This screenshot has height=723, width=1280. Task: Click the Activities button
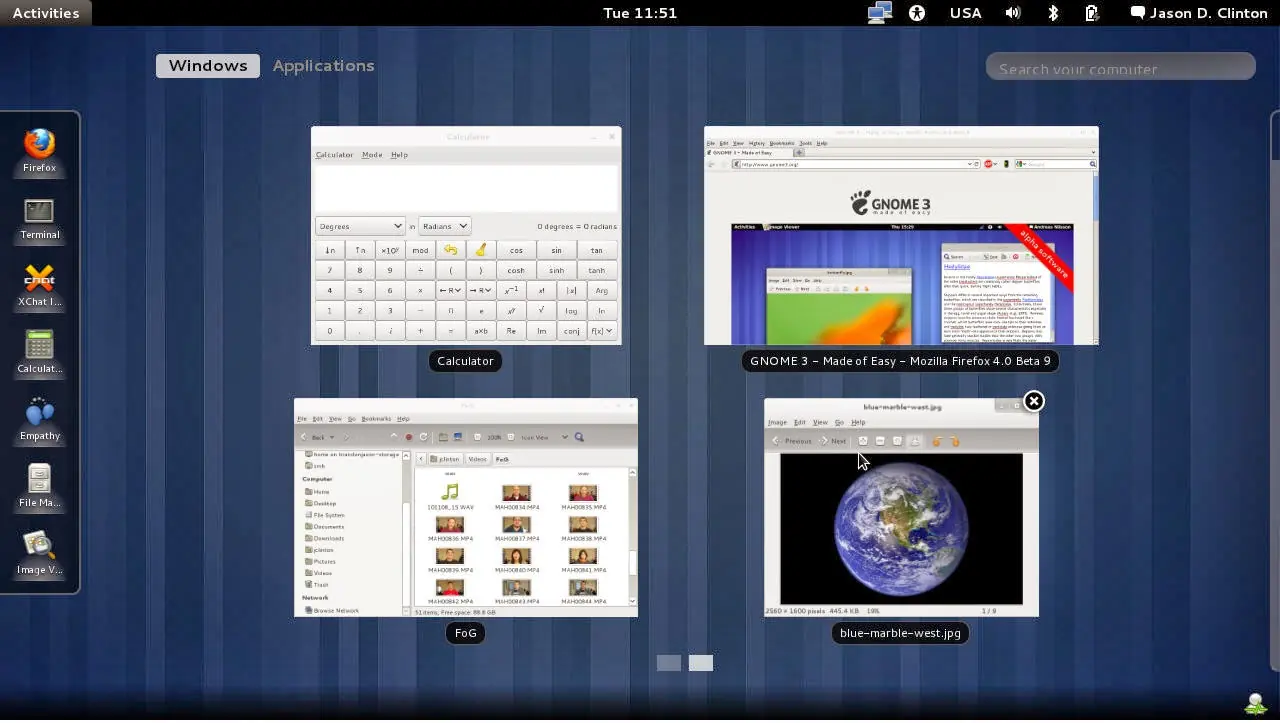(x=46, y=13)
